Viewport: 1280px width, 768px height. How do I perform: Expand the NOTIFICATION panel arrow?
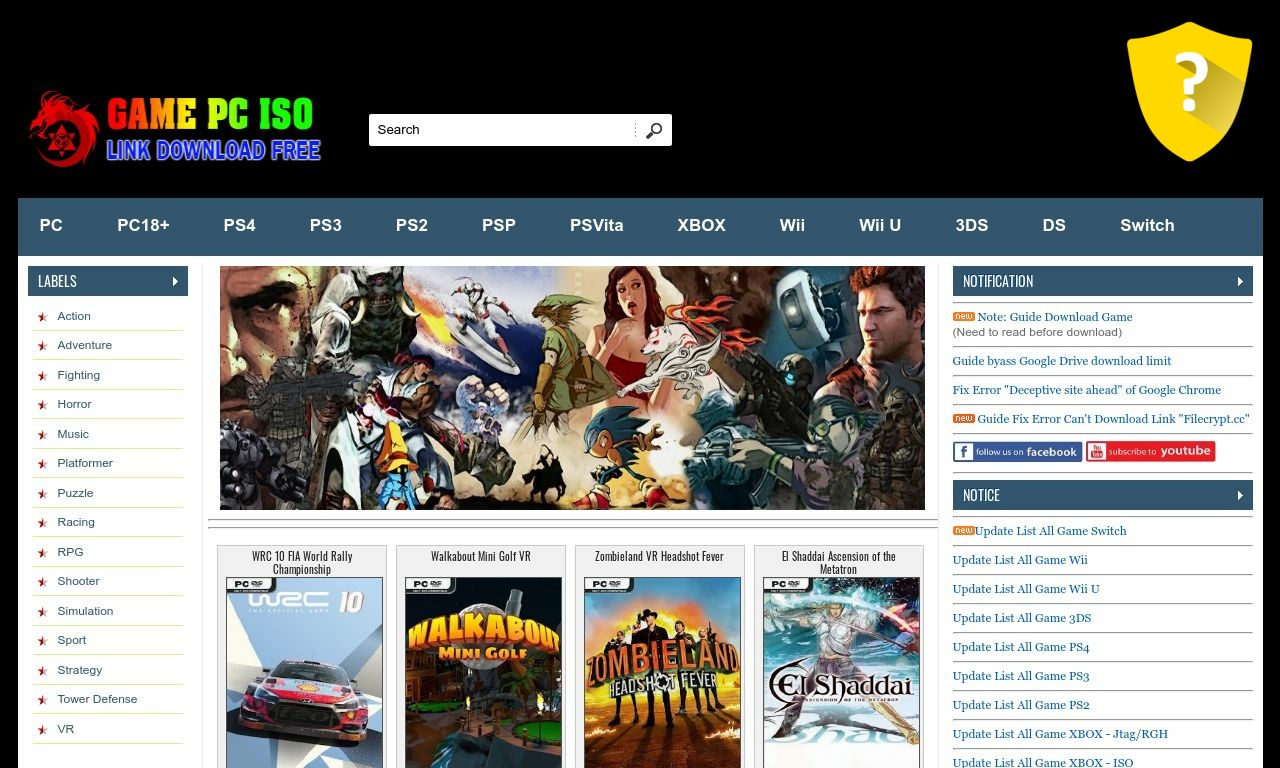click(x=1240, y=281)
